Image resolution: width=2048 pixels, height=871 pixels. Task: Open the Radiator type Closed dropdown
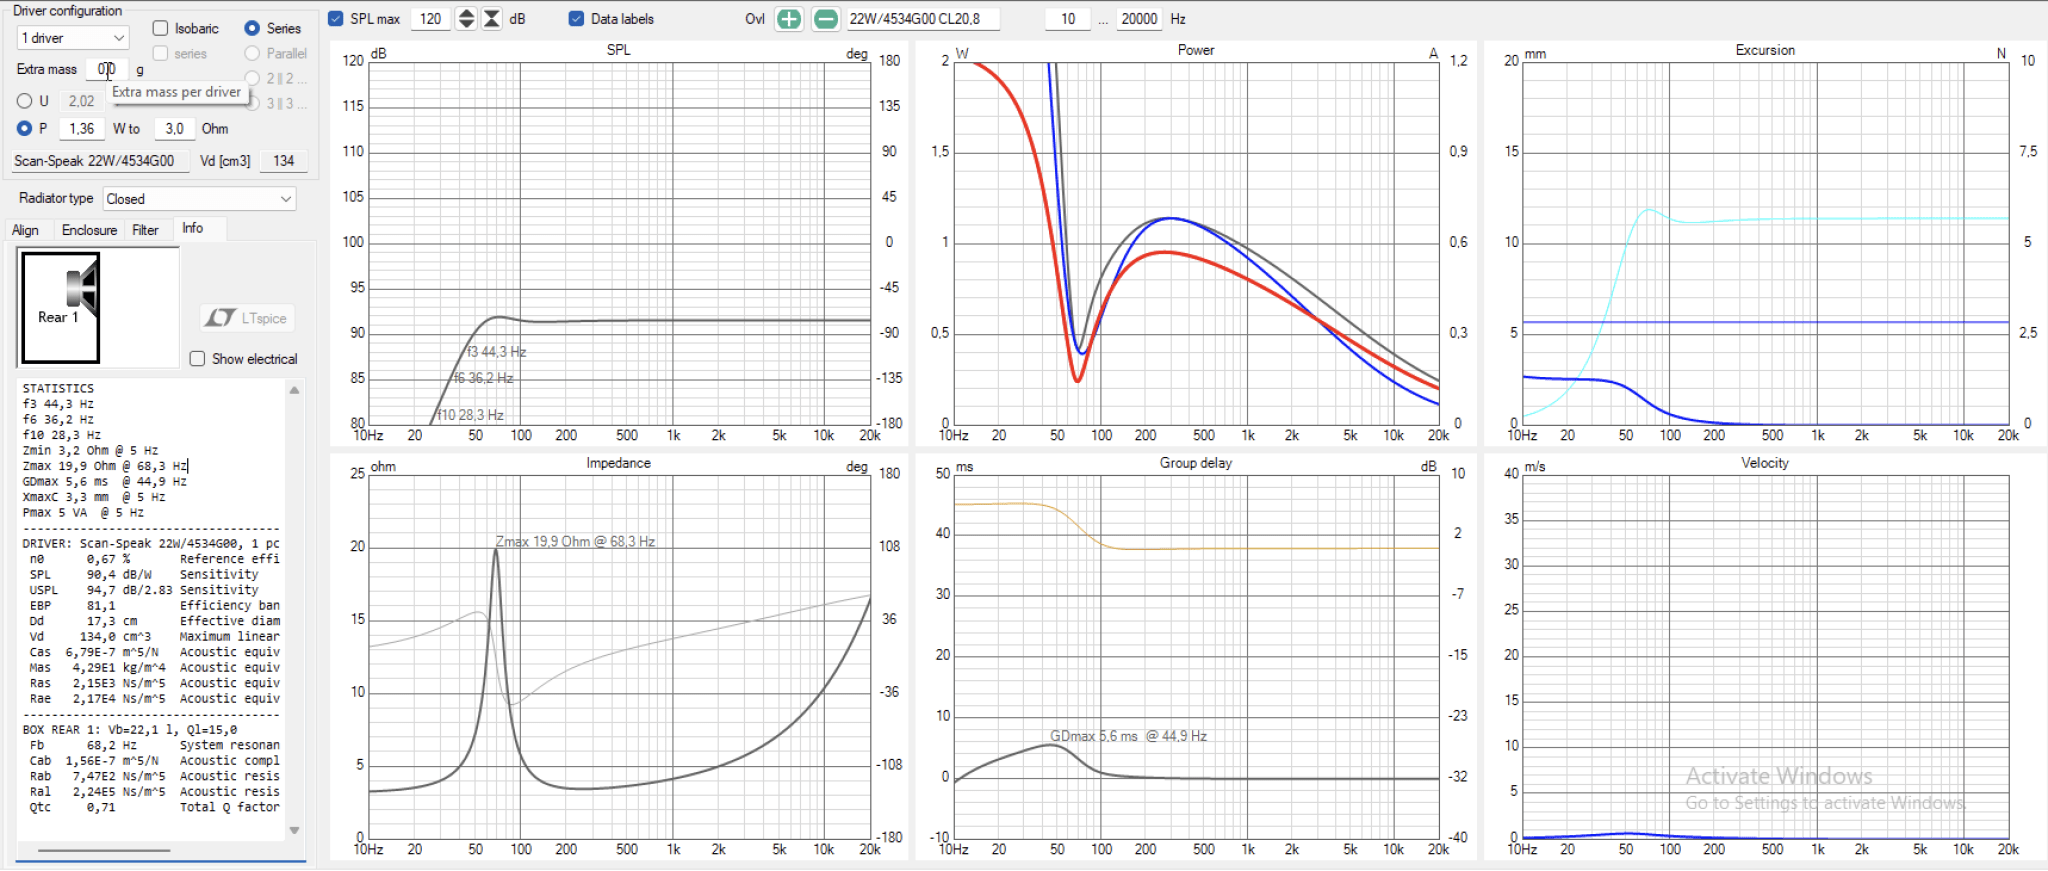tap(198, 199)
